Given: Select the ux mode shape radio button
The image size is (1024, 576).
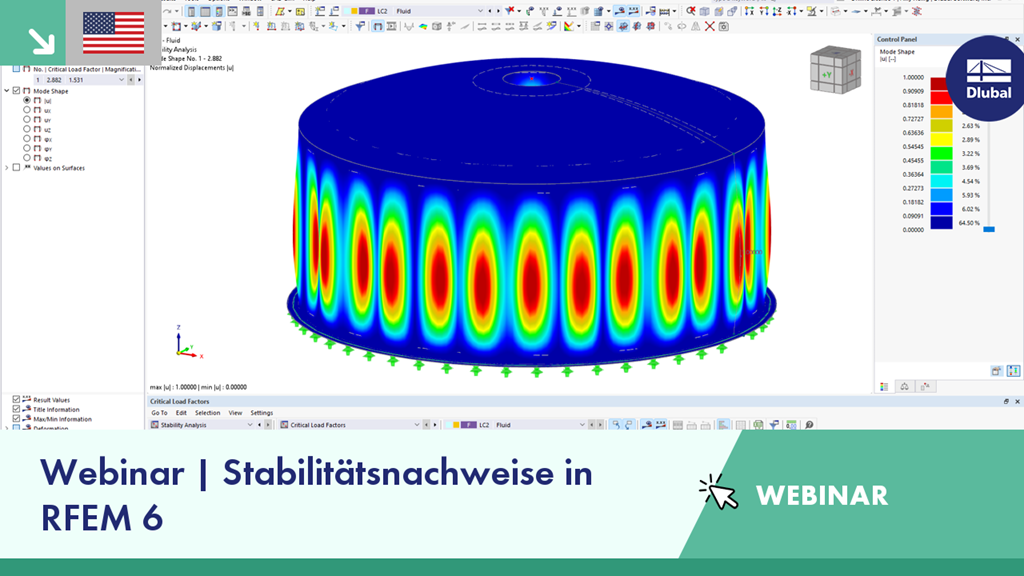Looking at the screenshot, I should pyautogui.click(x=27, y=110).
